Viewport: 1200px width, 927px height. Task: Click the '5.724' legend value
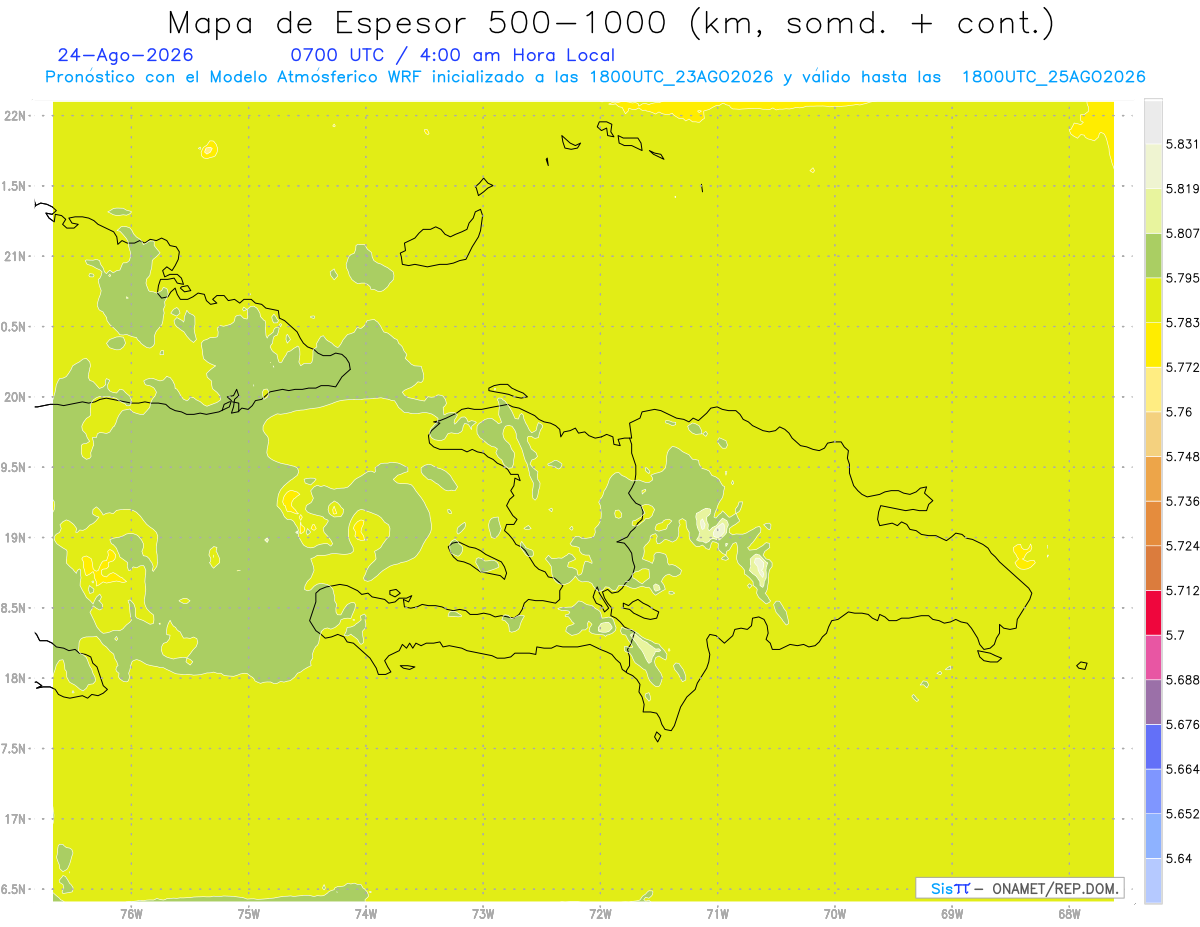pos(1183,546)
